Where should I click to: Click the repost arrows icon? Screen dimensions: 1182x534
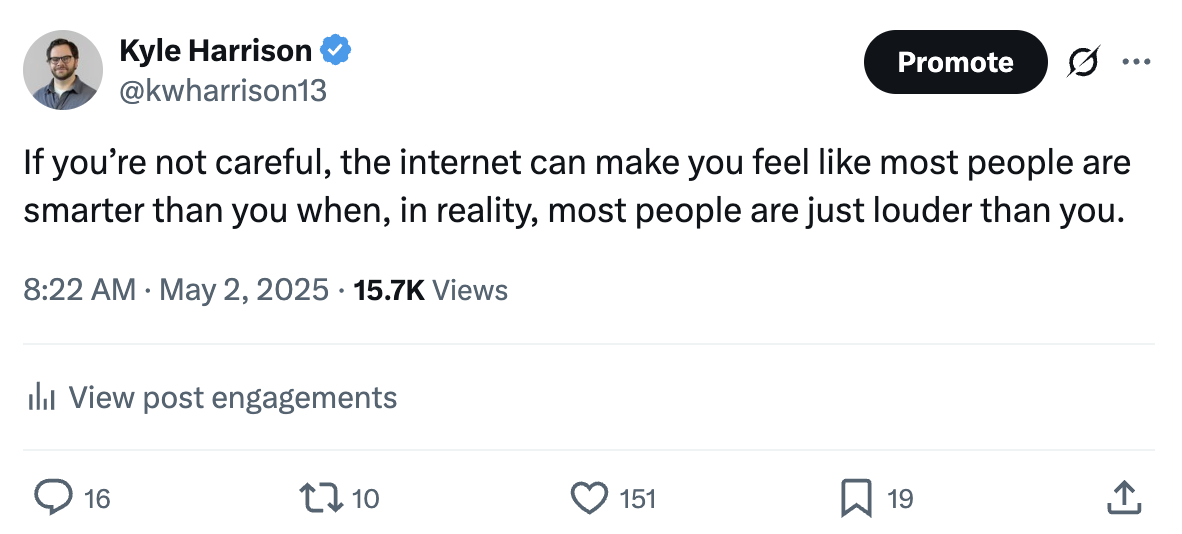[x=319, y=497]
